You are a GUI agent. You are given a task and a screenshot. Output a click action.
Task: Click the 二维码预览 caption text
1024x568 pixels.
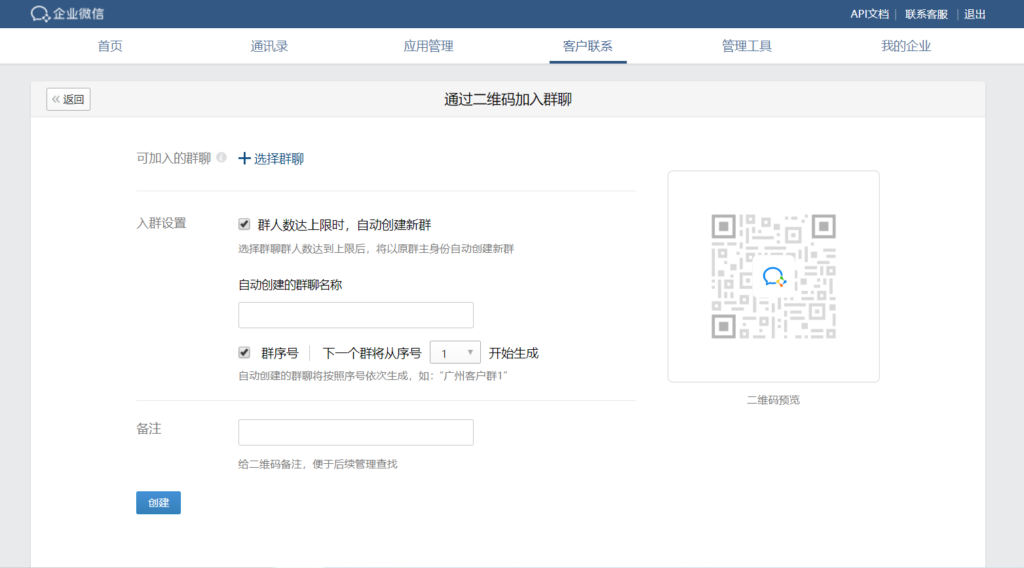coord(773,400)
